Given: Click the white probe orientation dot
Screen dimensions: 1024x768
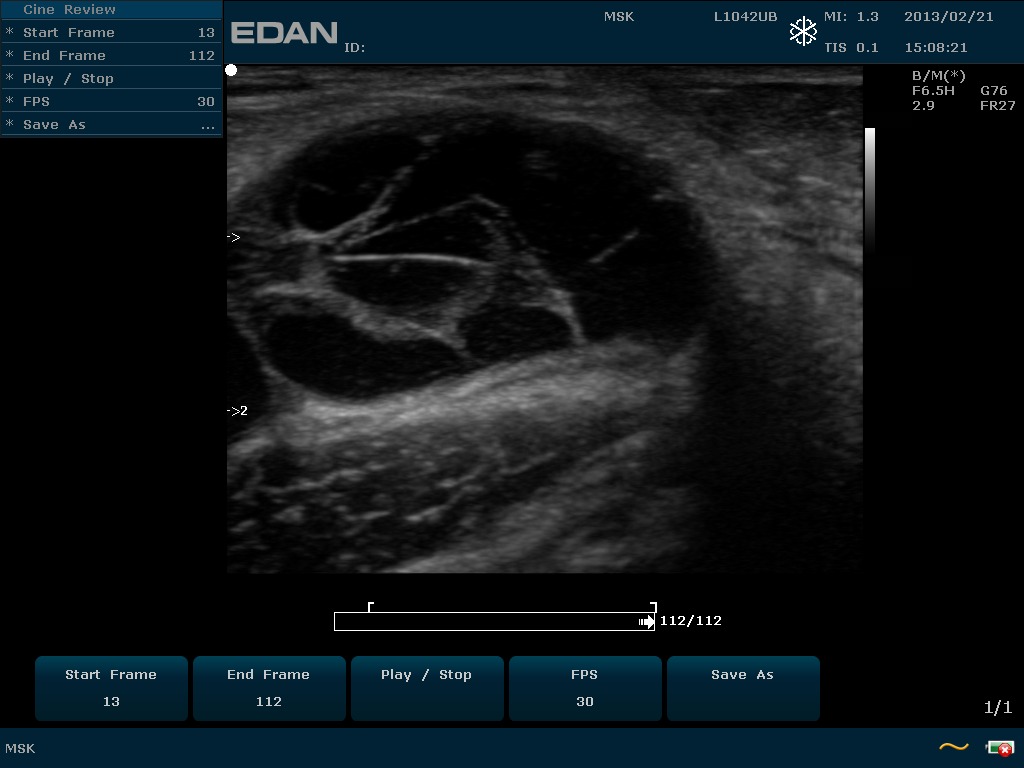Looking at the screenshot, I should click(x=232, y=70).
